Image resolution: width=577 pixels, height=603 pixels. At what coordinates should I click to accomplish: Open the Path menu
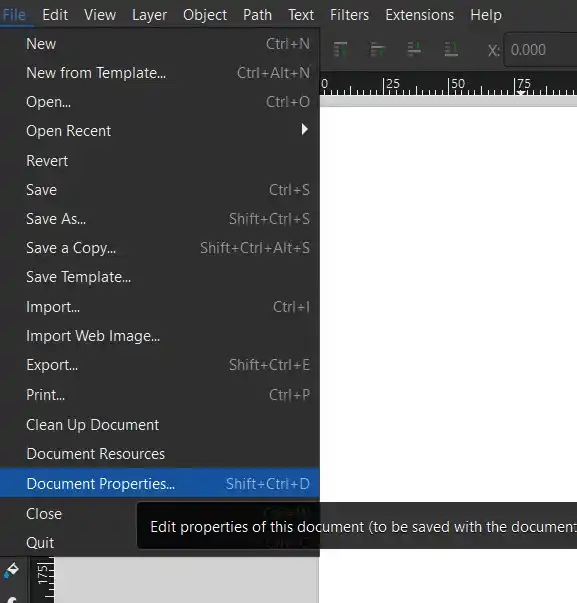pos(257,15)
